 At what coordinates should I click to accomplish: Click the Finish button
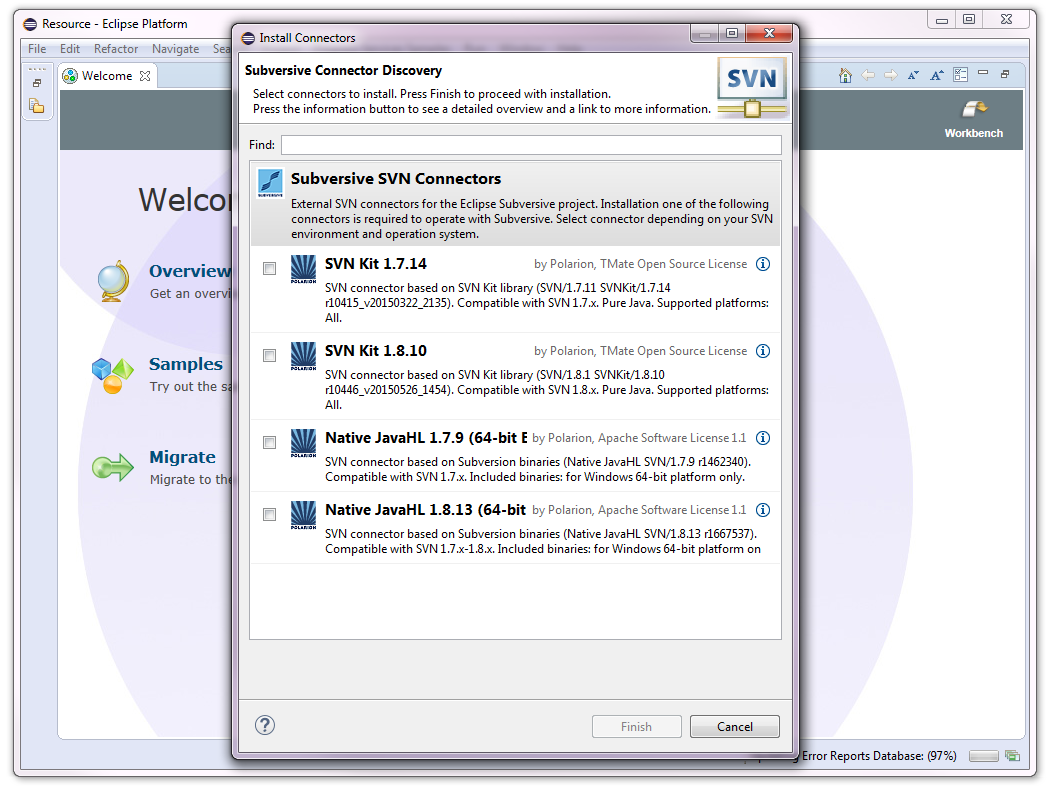[x=636, y=727]
